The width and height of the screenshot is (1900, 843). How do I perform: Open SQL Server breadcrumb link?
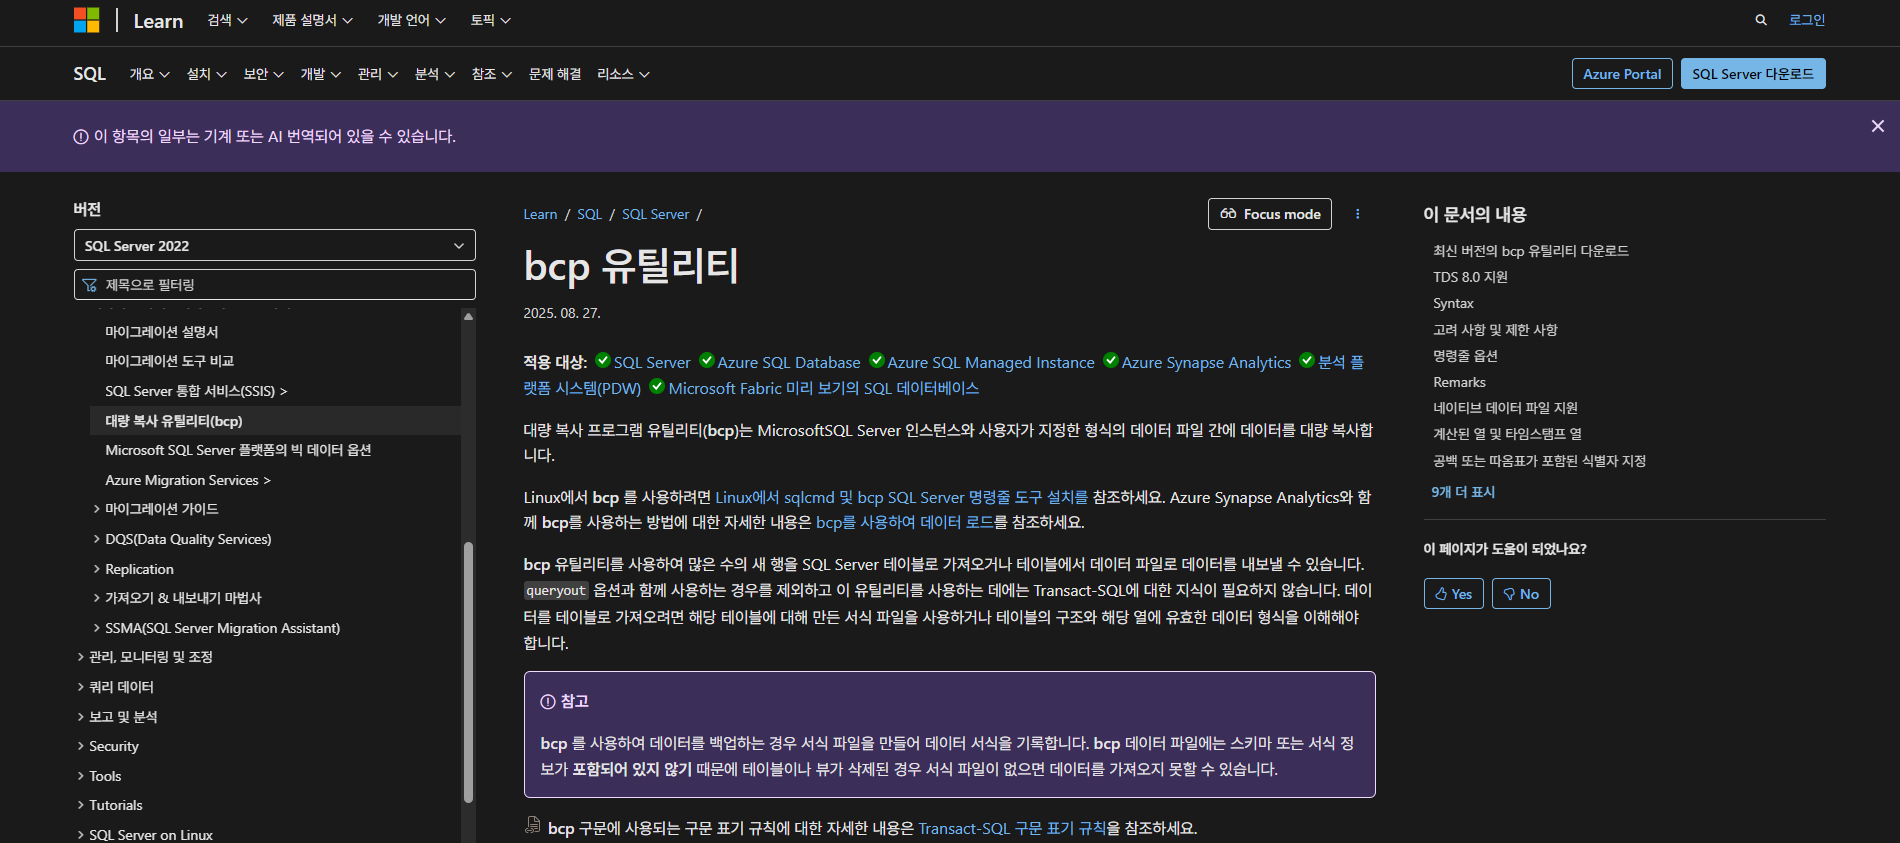pos(655,214)
